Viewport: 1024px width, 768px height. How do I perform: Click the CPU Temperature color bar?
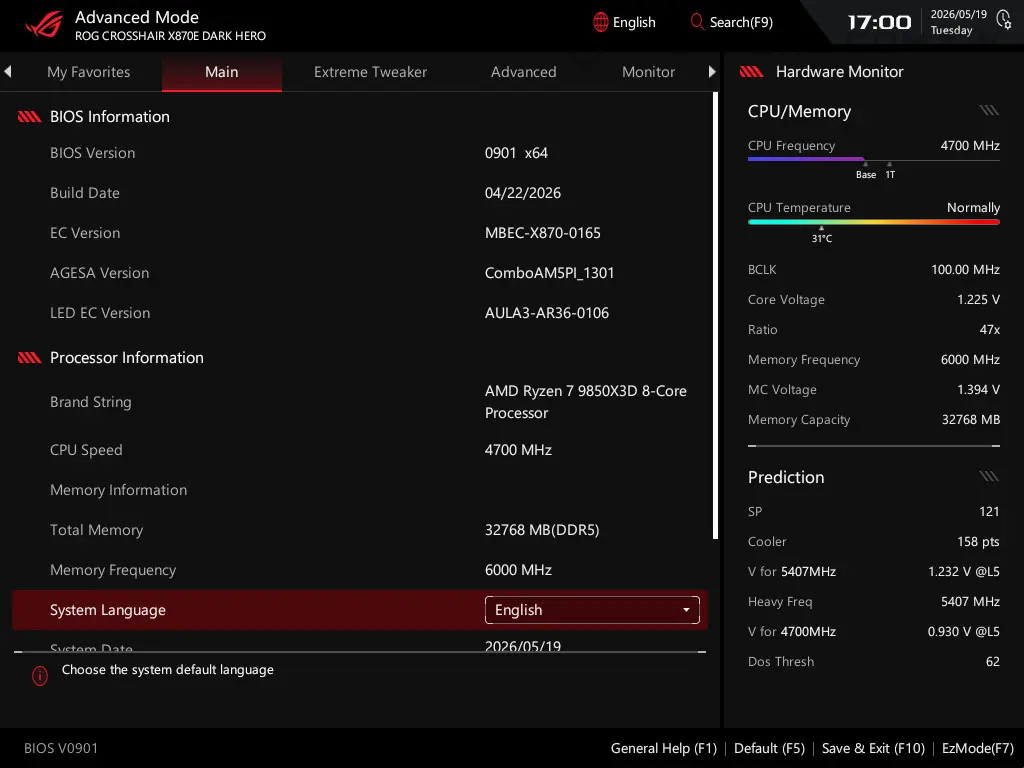874,222
